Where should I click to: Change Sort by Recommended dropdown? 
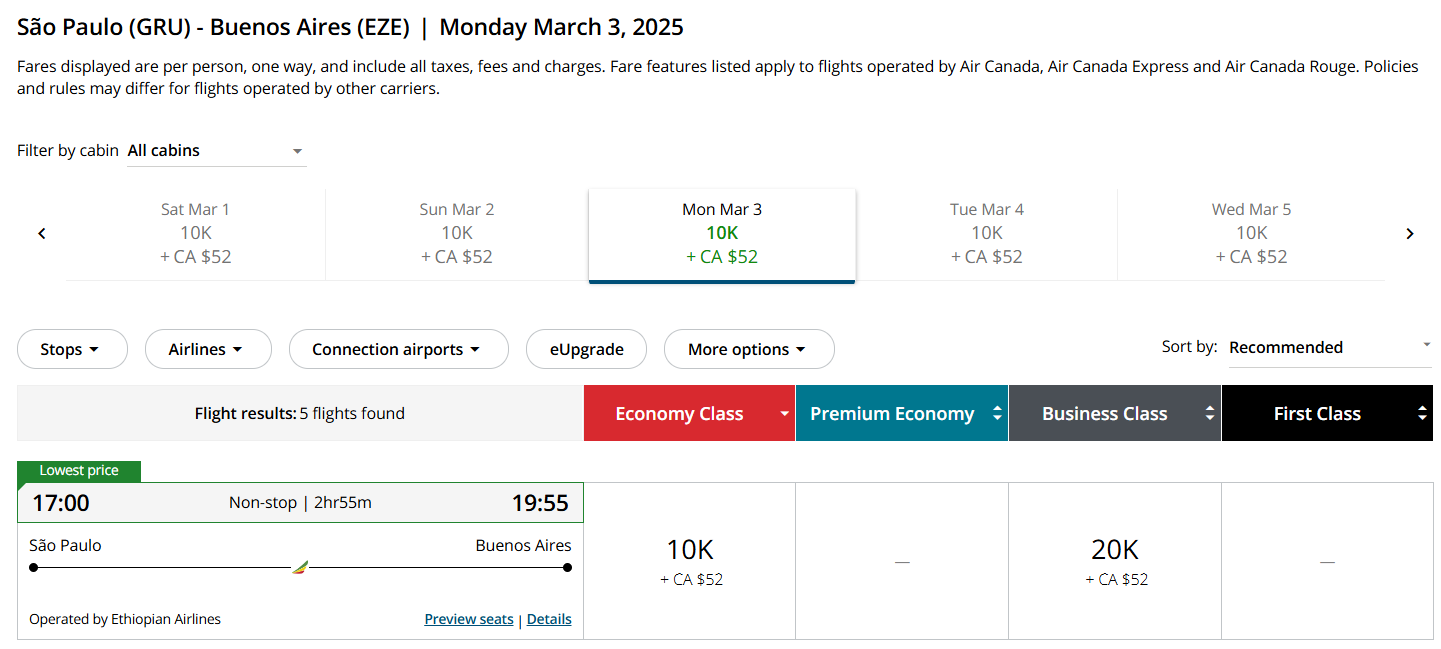coord(1330,348)
